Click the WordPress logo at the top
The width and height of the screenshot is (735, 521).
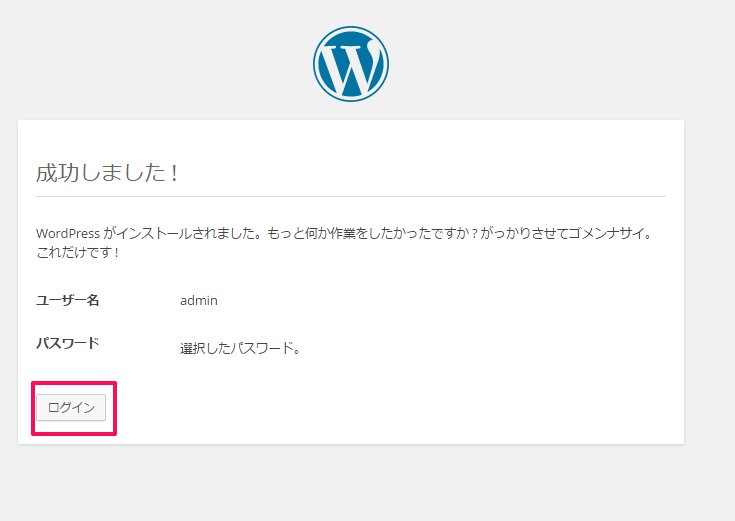351,64
